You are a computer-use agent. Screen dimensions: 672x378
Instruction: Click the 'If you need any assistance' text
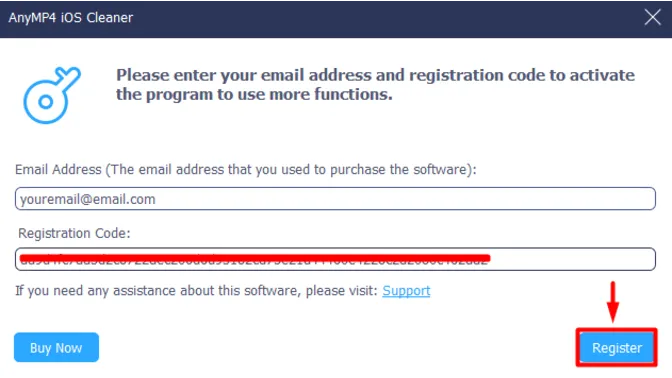pyautogui.click(x=196, y=291)
